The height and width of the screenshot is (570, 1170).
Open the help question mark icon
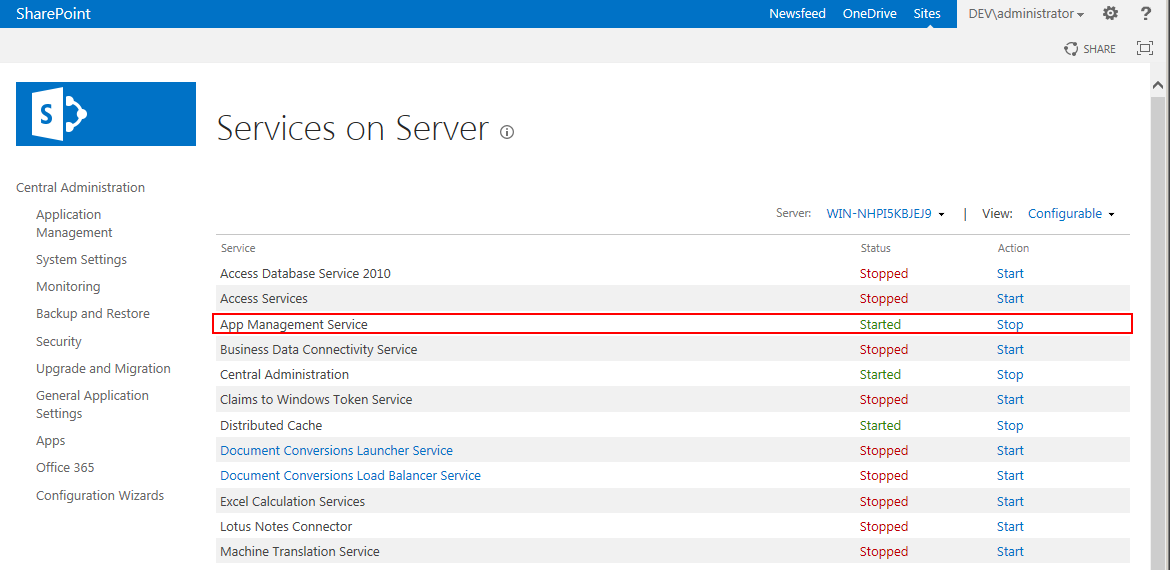point(1146,13)
